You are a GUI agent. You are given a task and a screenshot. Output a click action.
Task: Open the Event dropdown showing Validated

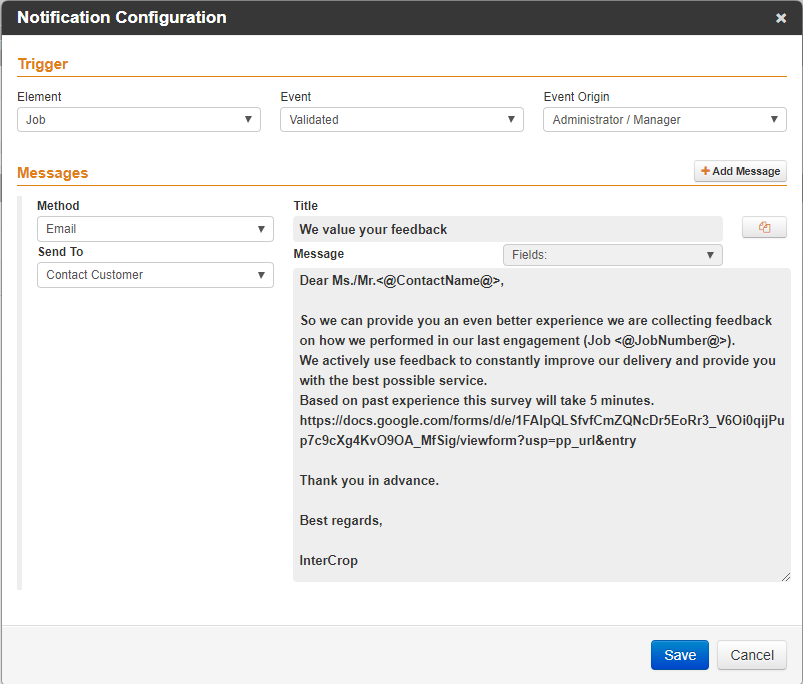(402, 119)
